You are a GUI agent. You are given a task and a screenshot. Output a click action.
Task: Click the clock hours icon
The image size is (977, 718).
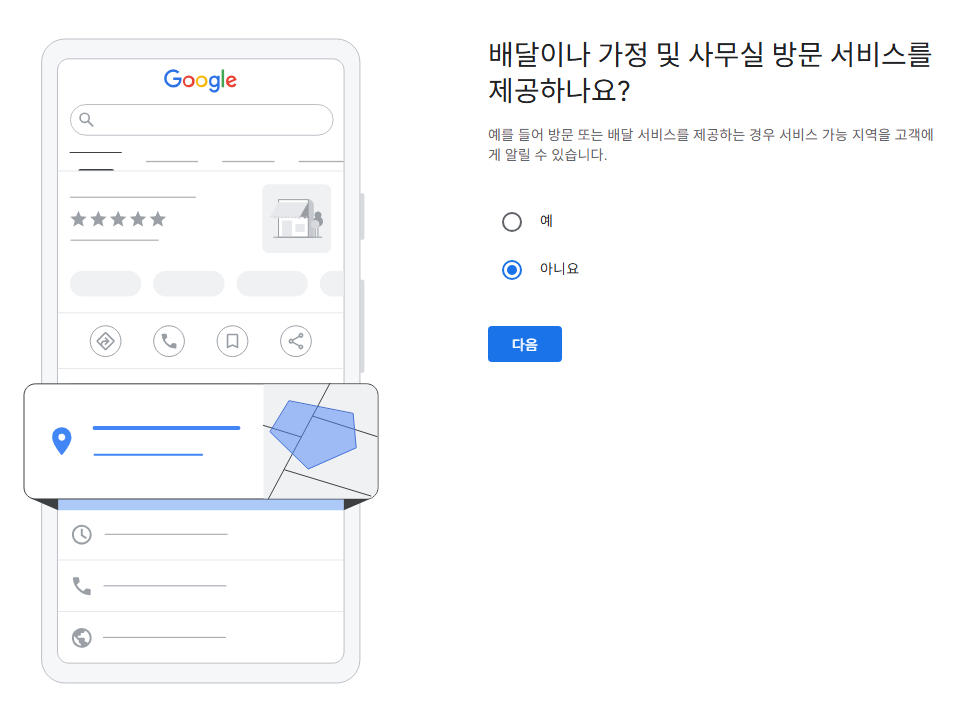click(x=82, y=535)
